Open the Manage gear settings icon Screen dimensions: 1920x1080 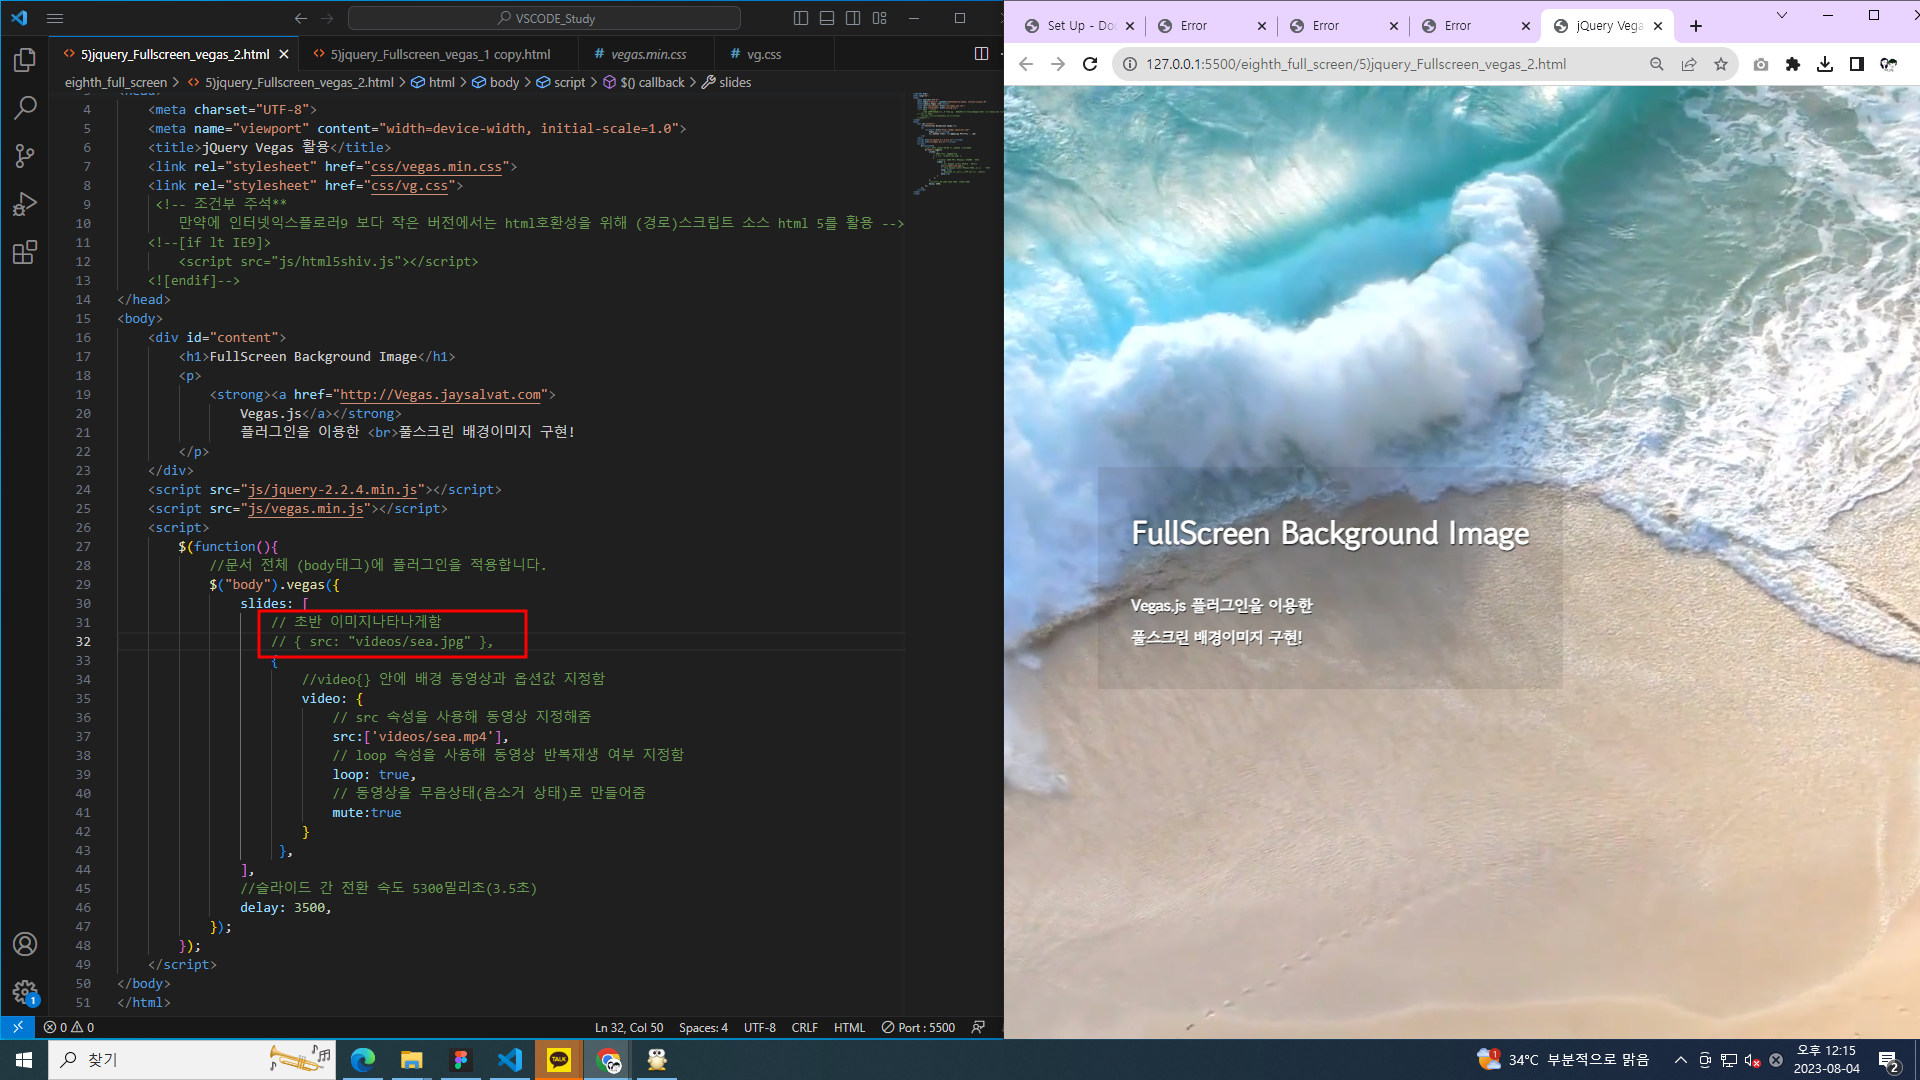pos(25,992)
